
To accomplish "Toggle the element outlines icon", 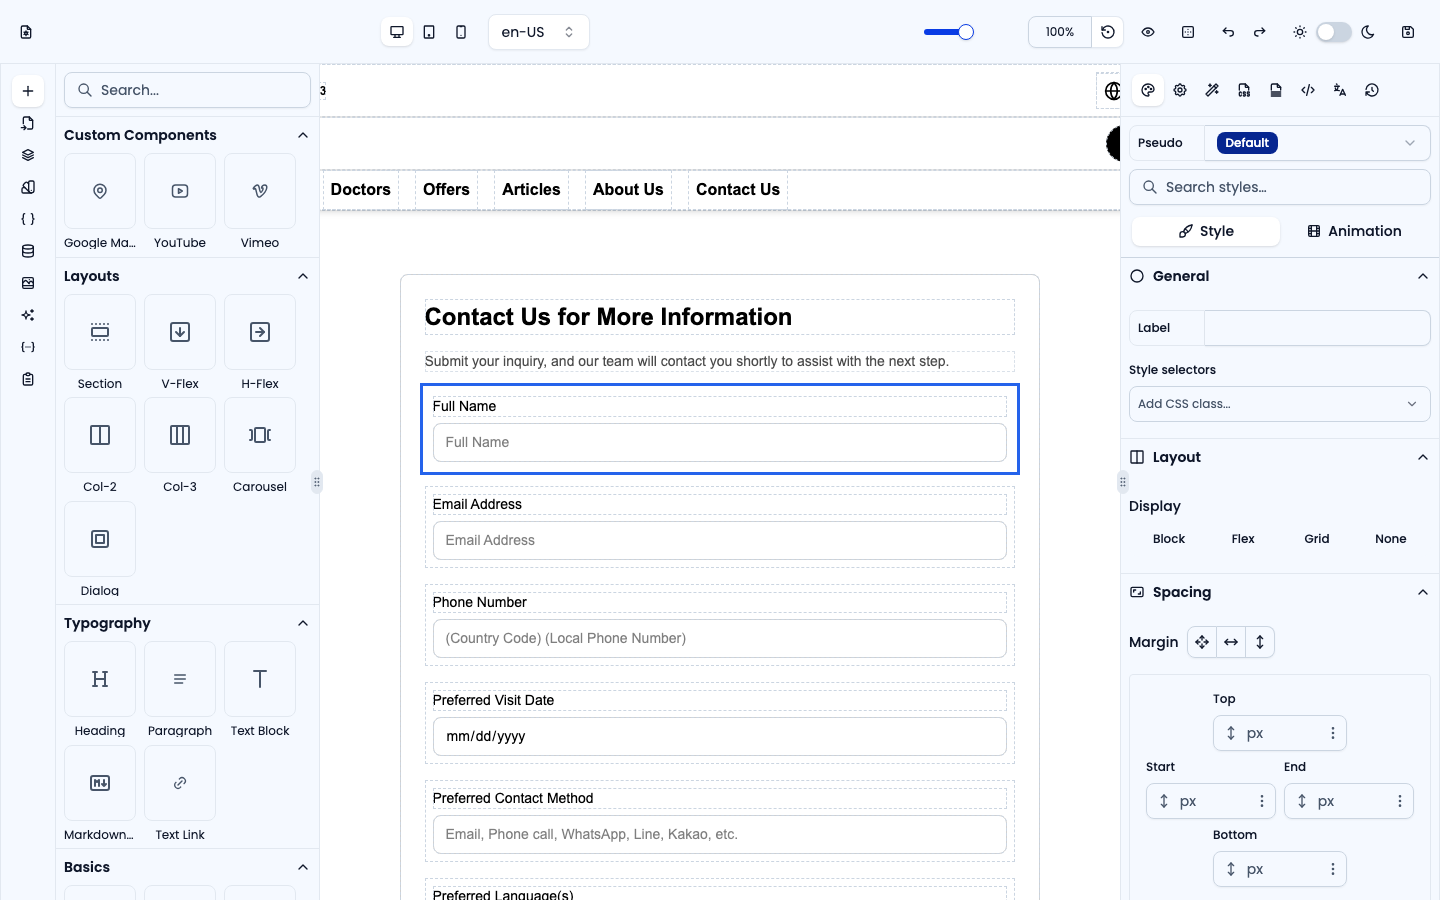I will pos(1188,32).
